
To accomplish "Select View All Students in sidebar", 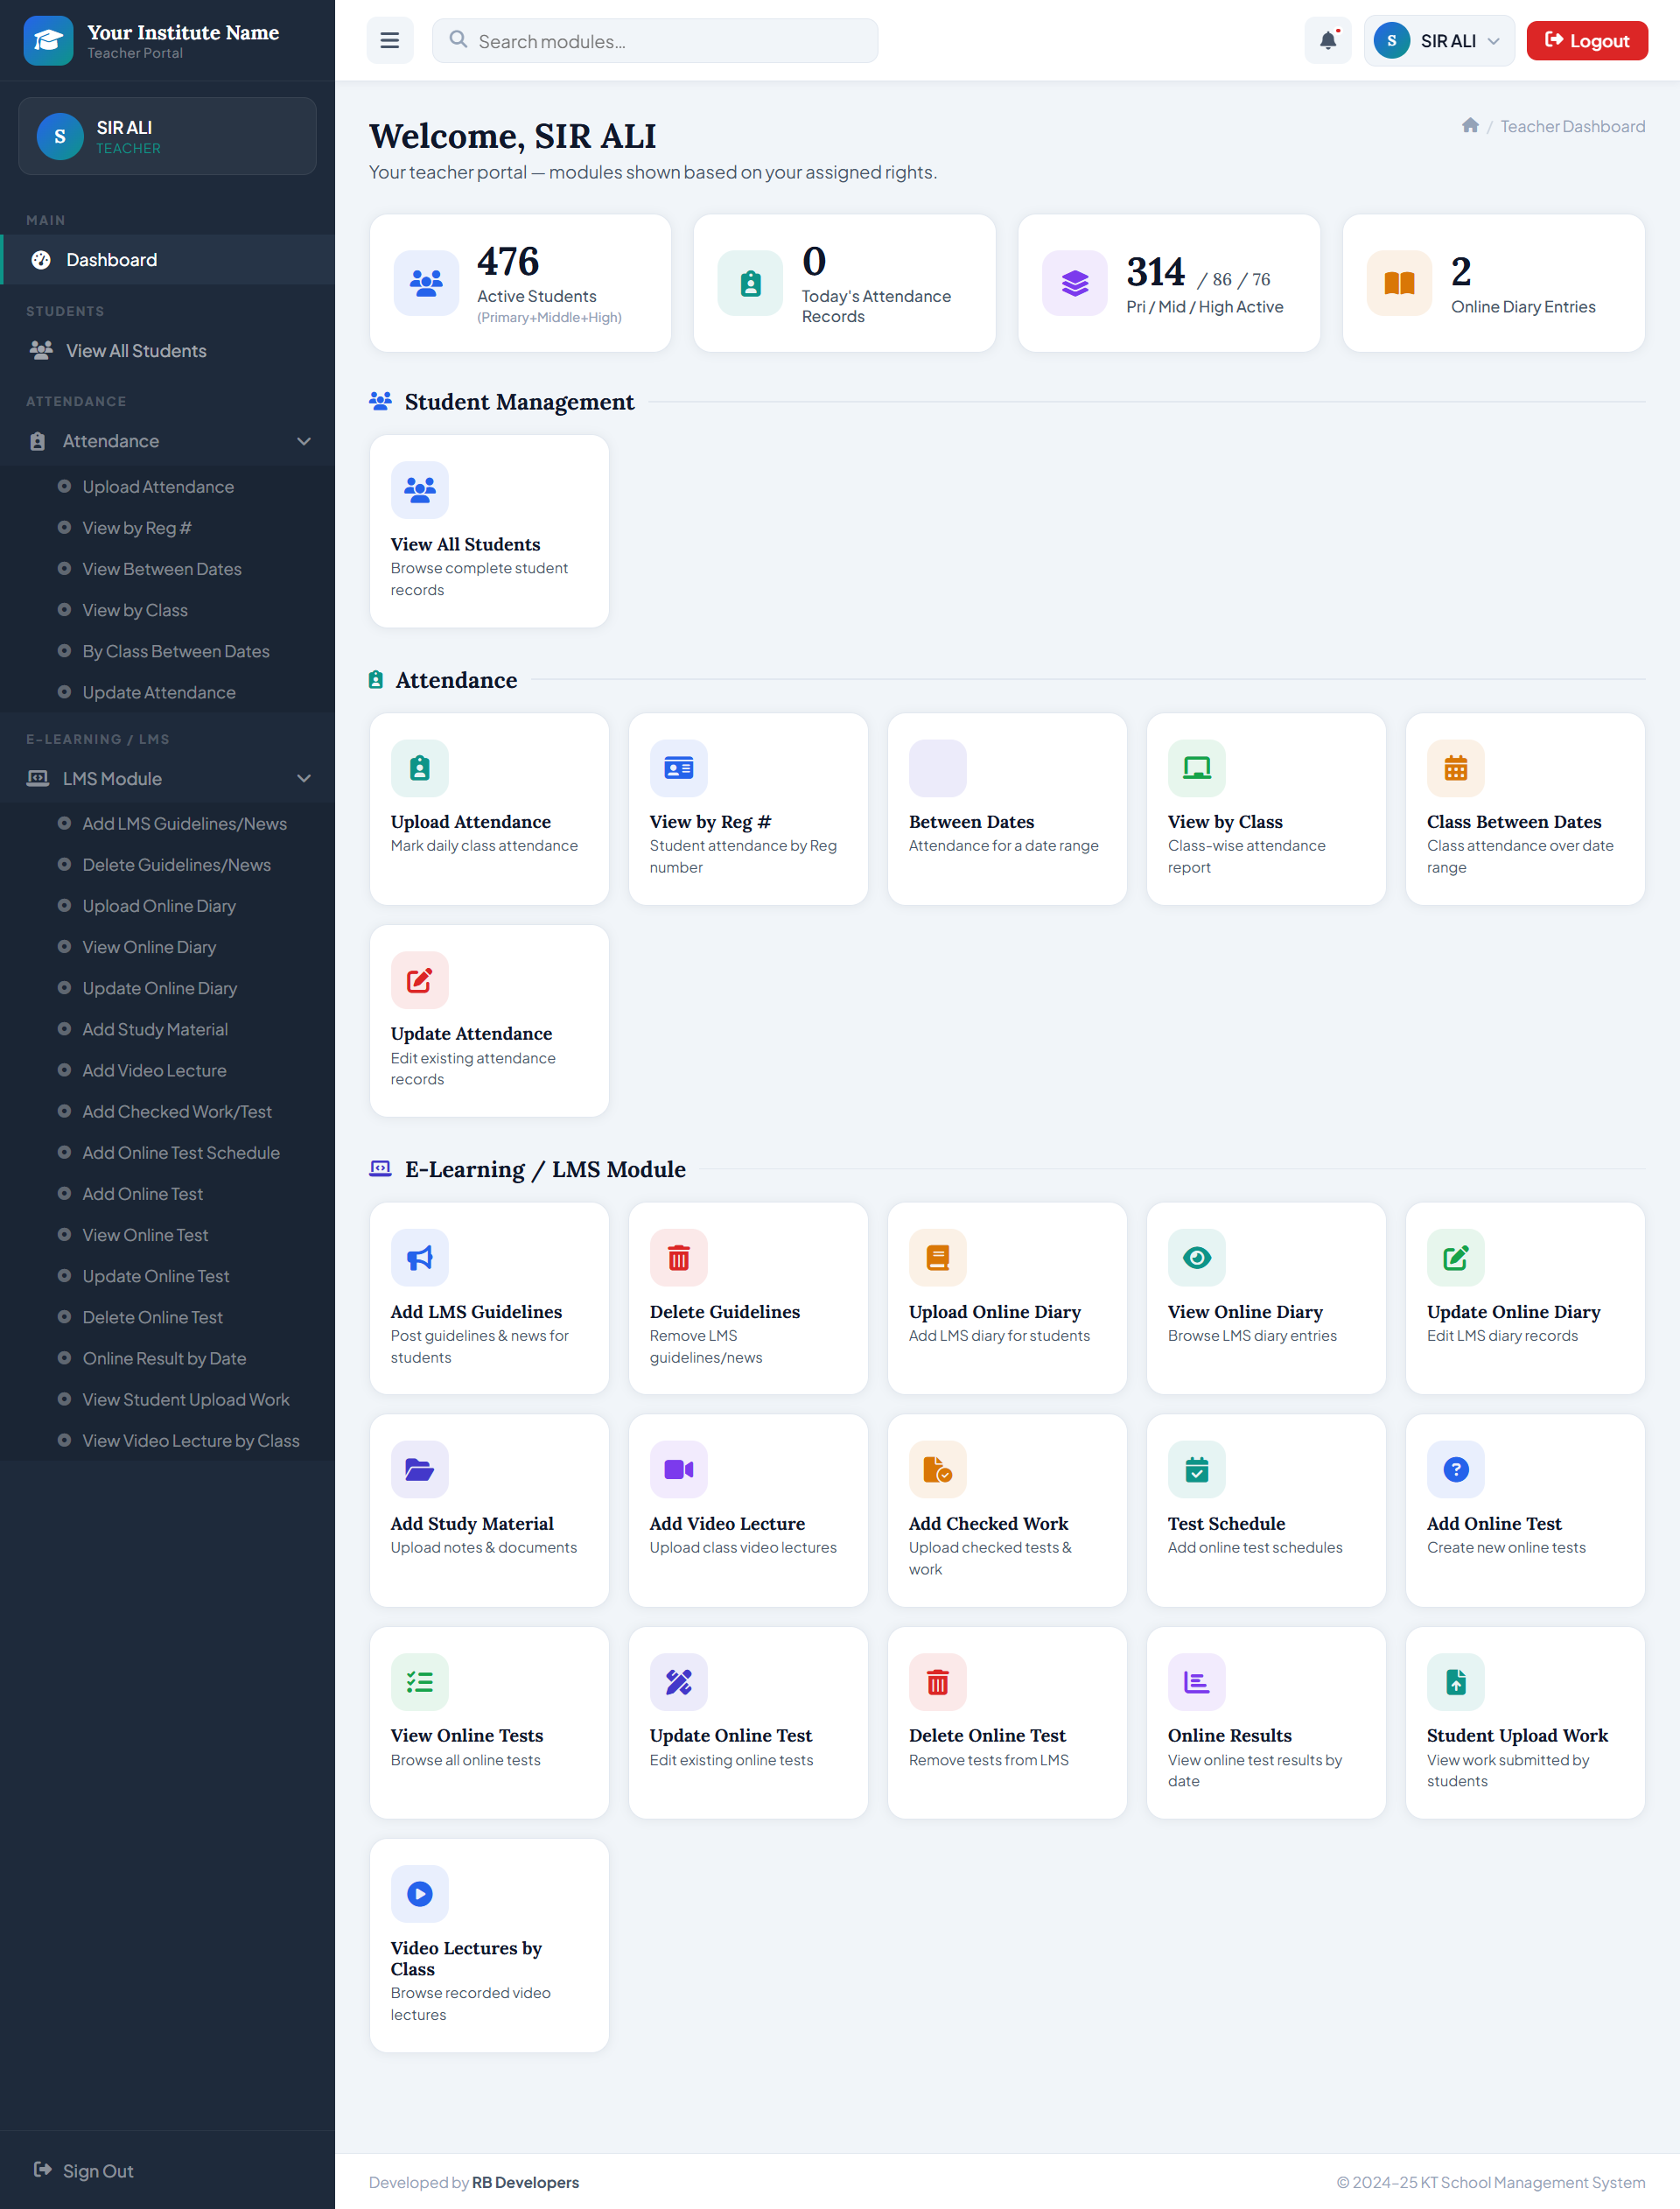I will (168, 351).
